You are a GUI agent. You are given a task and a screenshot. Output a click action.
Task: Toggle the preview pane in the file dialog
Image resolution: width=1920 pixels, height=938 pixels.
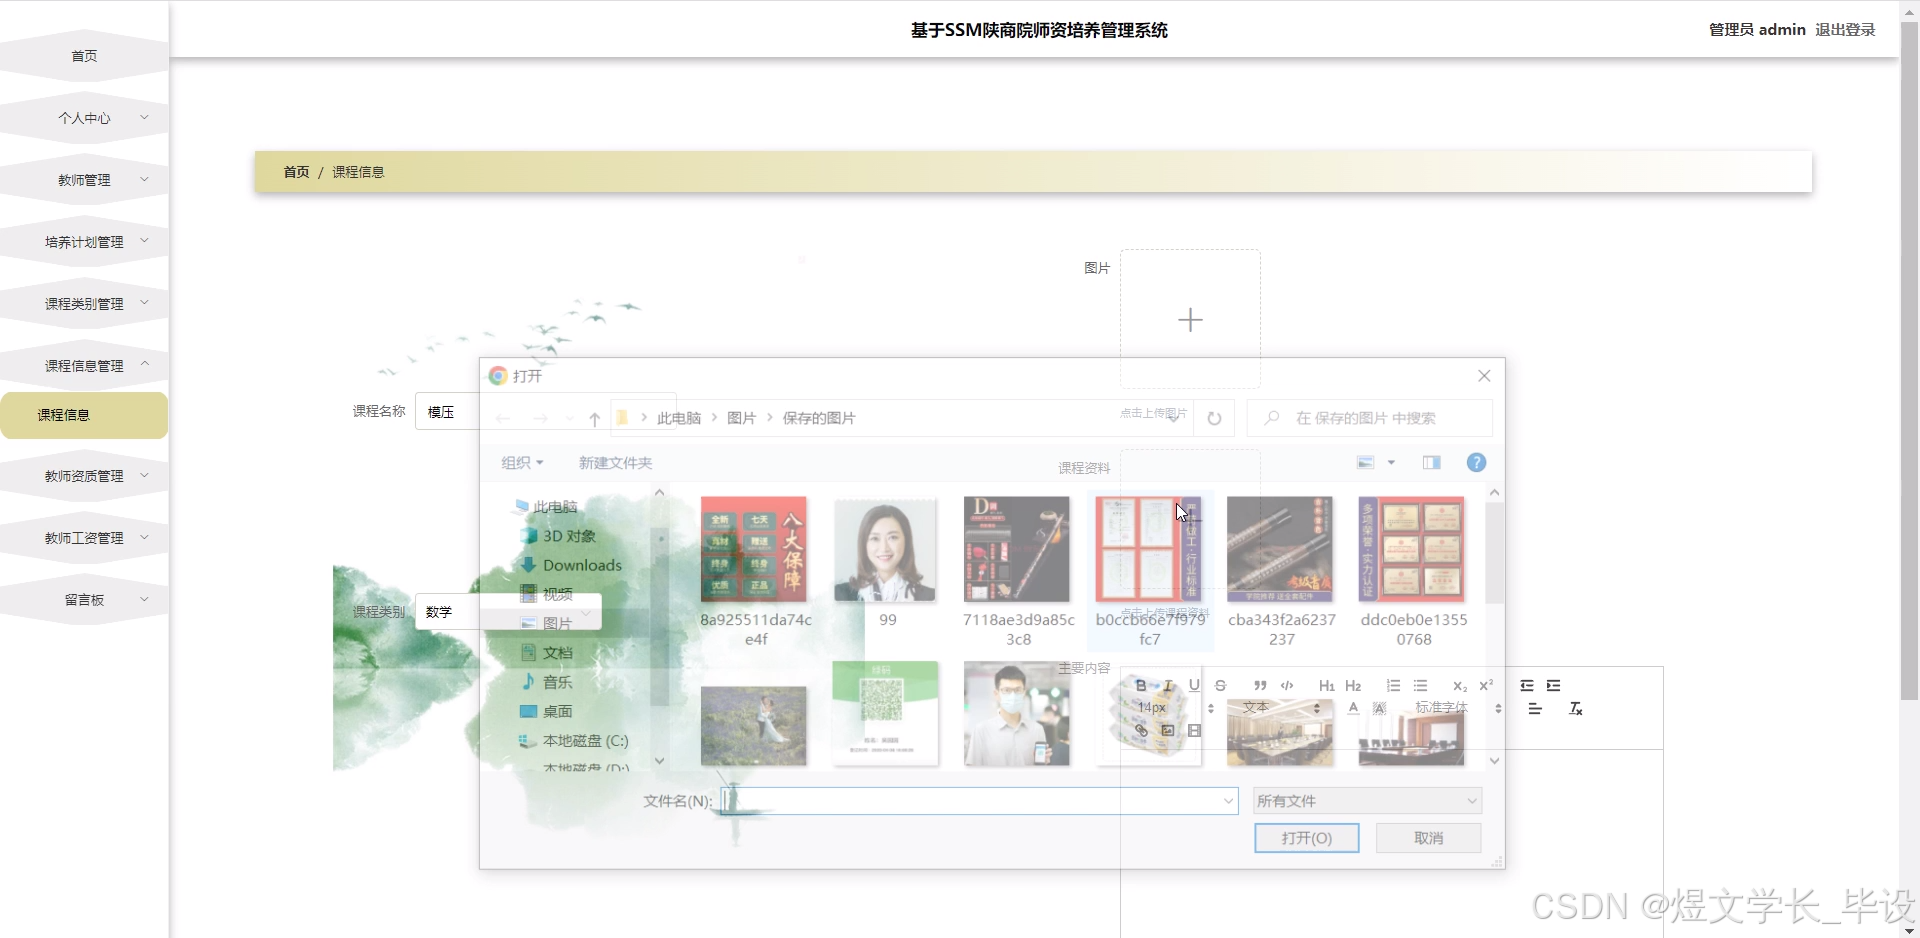click(x=1432, y=462)
